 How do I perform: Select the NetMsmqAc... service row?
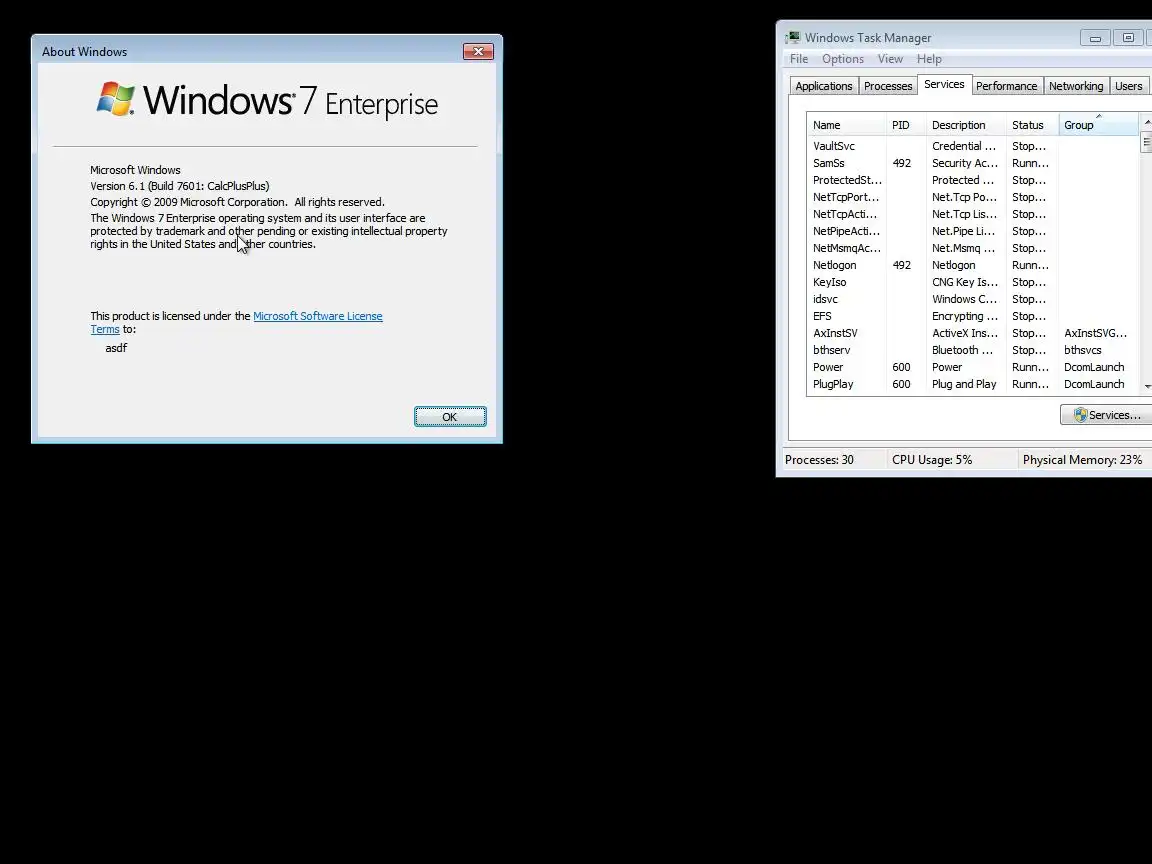point(973,248)
